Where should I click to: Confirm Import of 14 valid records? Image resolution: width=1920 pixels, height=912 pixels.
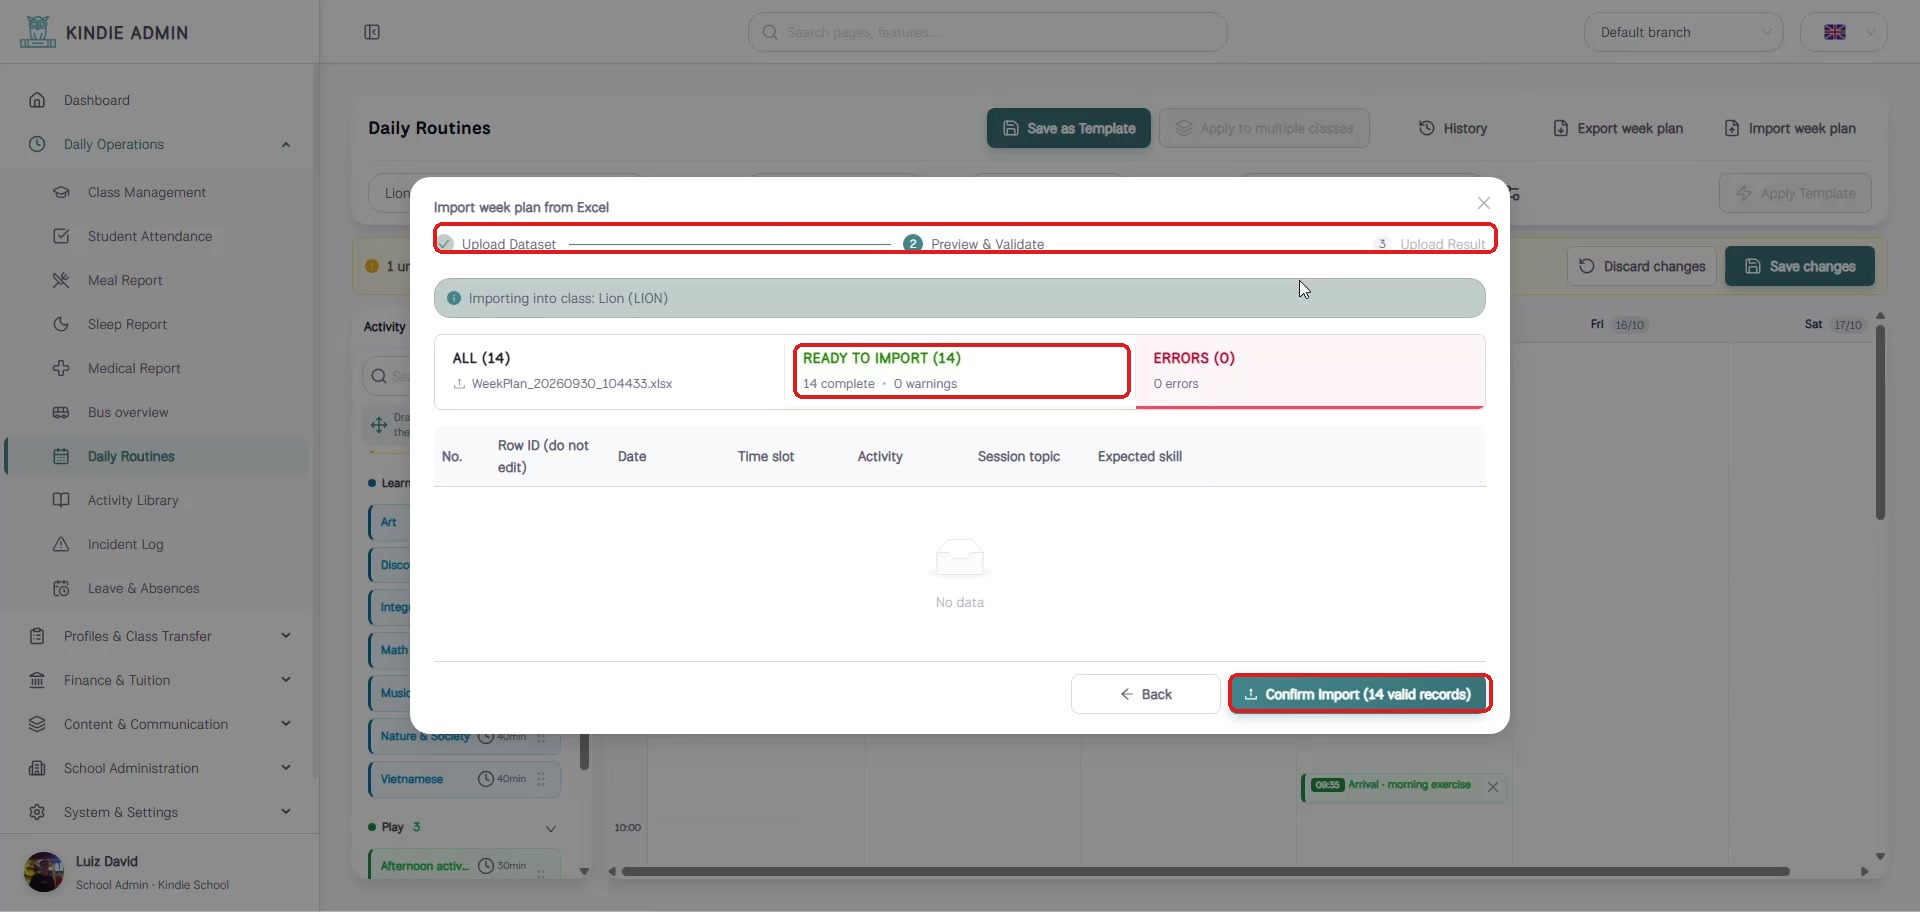pyautogui.click(x=1359, y=694)
